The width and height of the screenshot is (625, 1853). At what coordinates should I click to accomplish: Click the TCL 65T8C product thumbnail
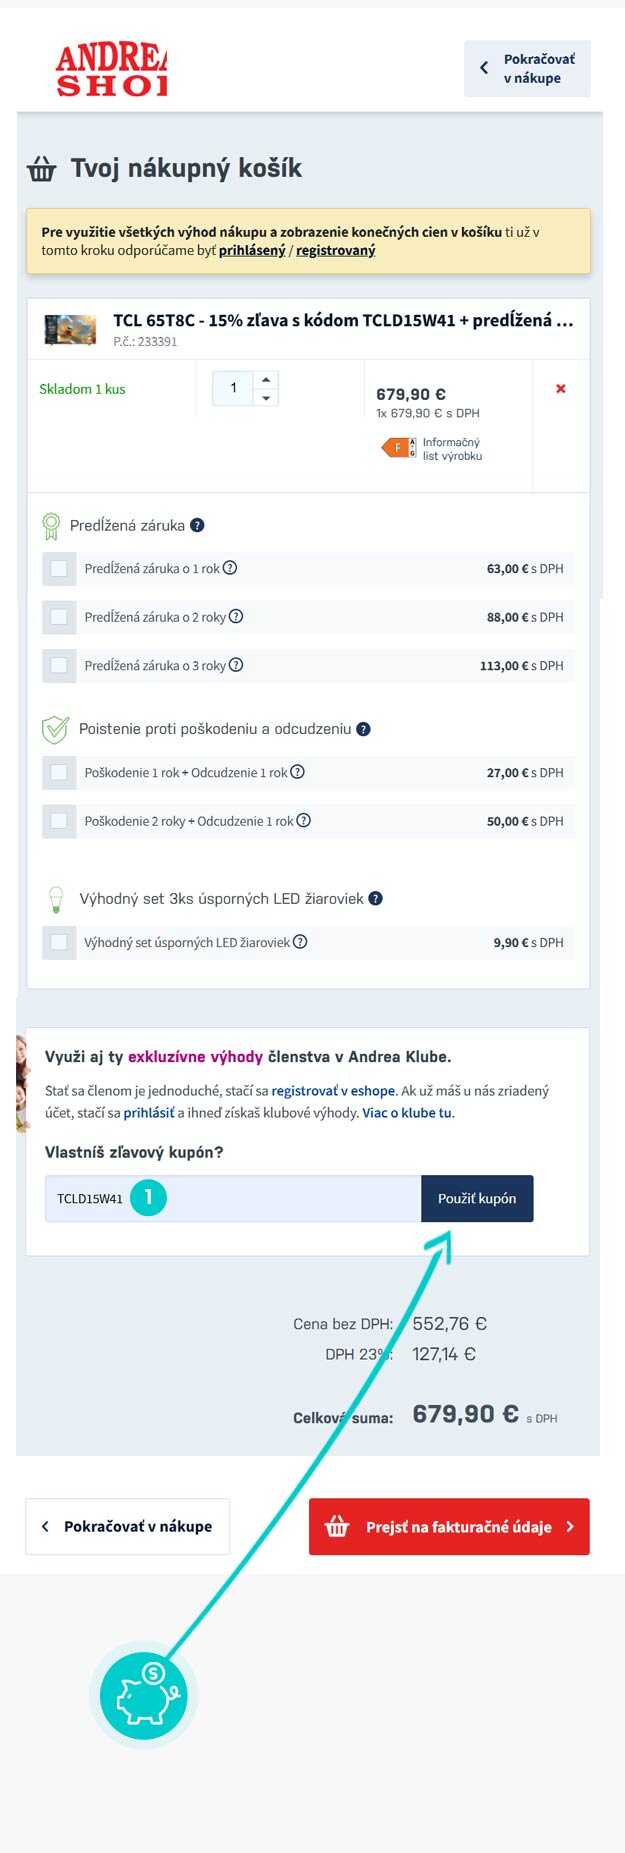coord(71,329)
